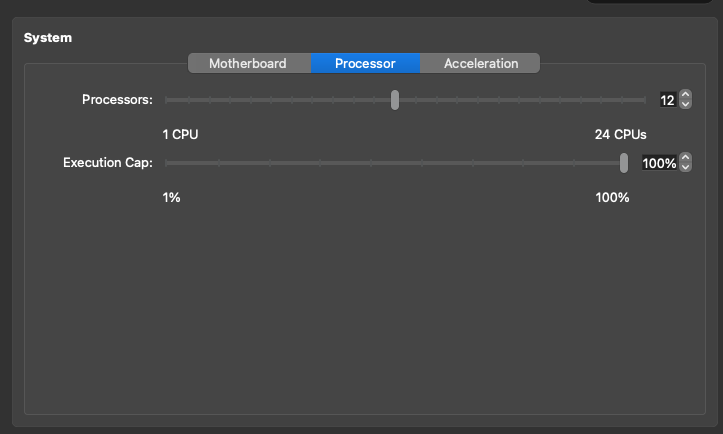Increase Processors count with up stepper arrow
Screen dimensions: 723x434
pos(685,95)
